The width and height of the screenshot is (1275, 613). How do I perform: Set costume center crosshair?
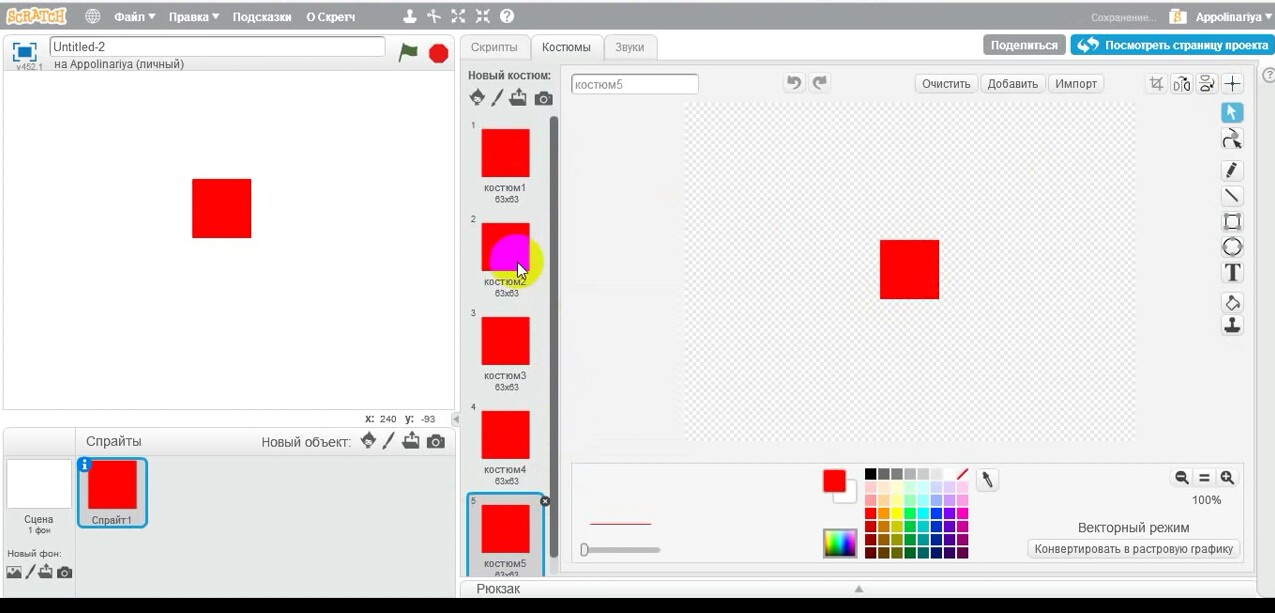click(x=1233, y=84)
